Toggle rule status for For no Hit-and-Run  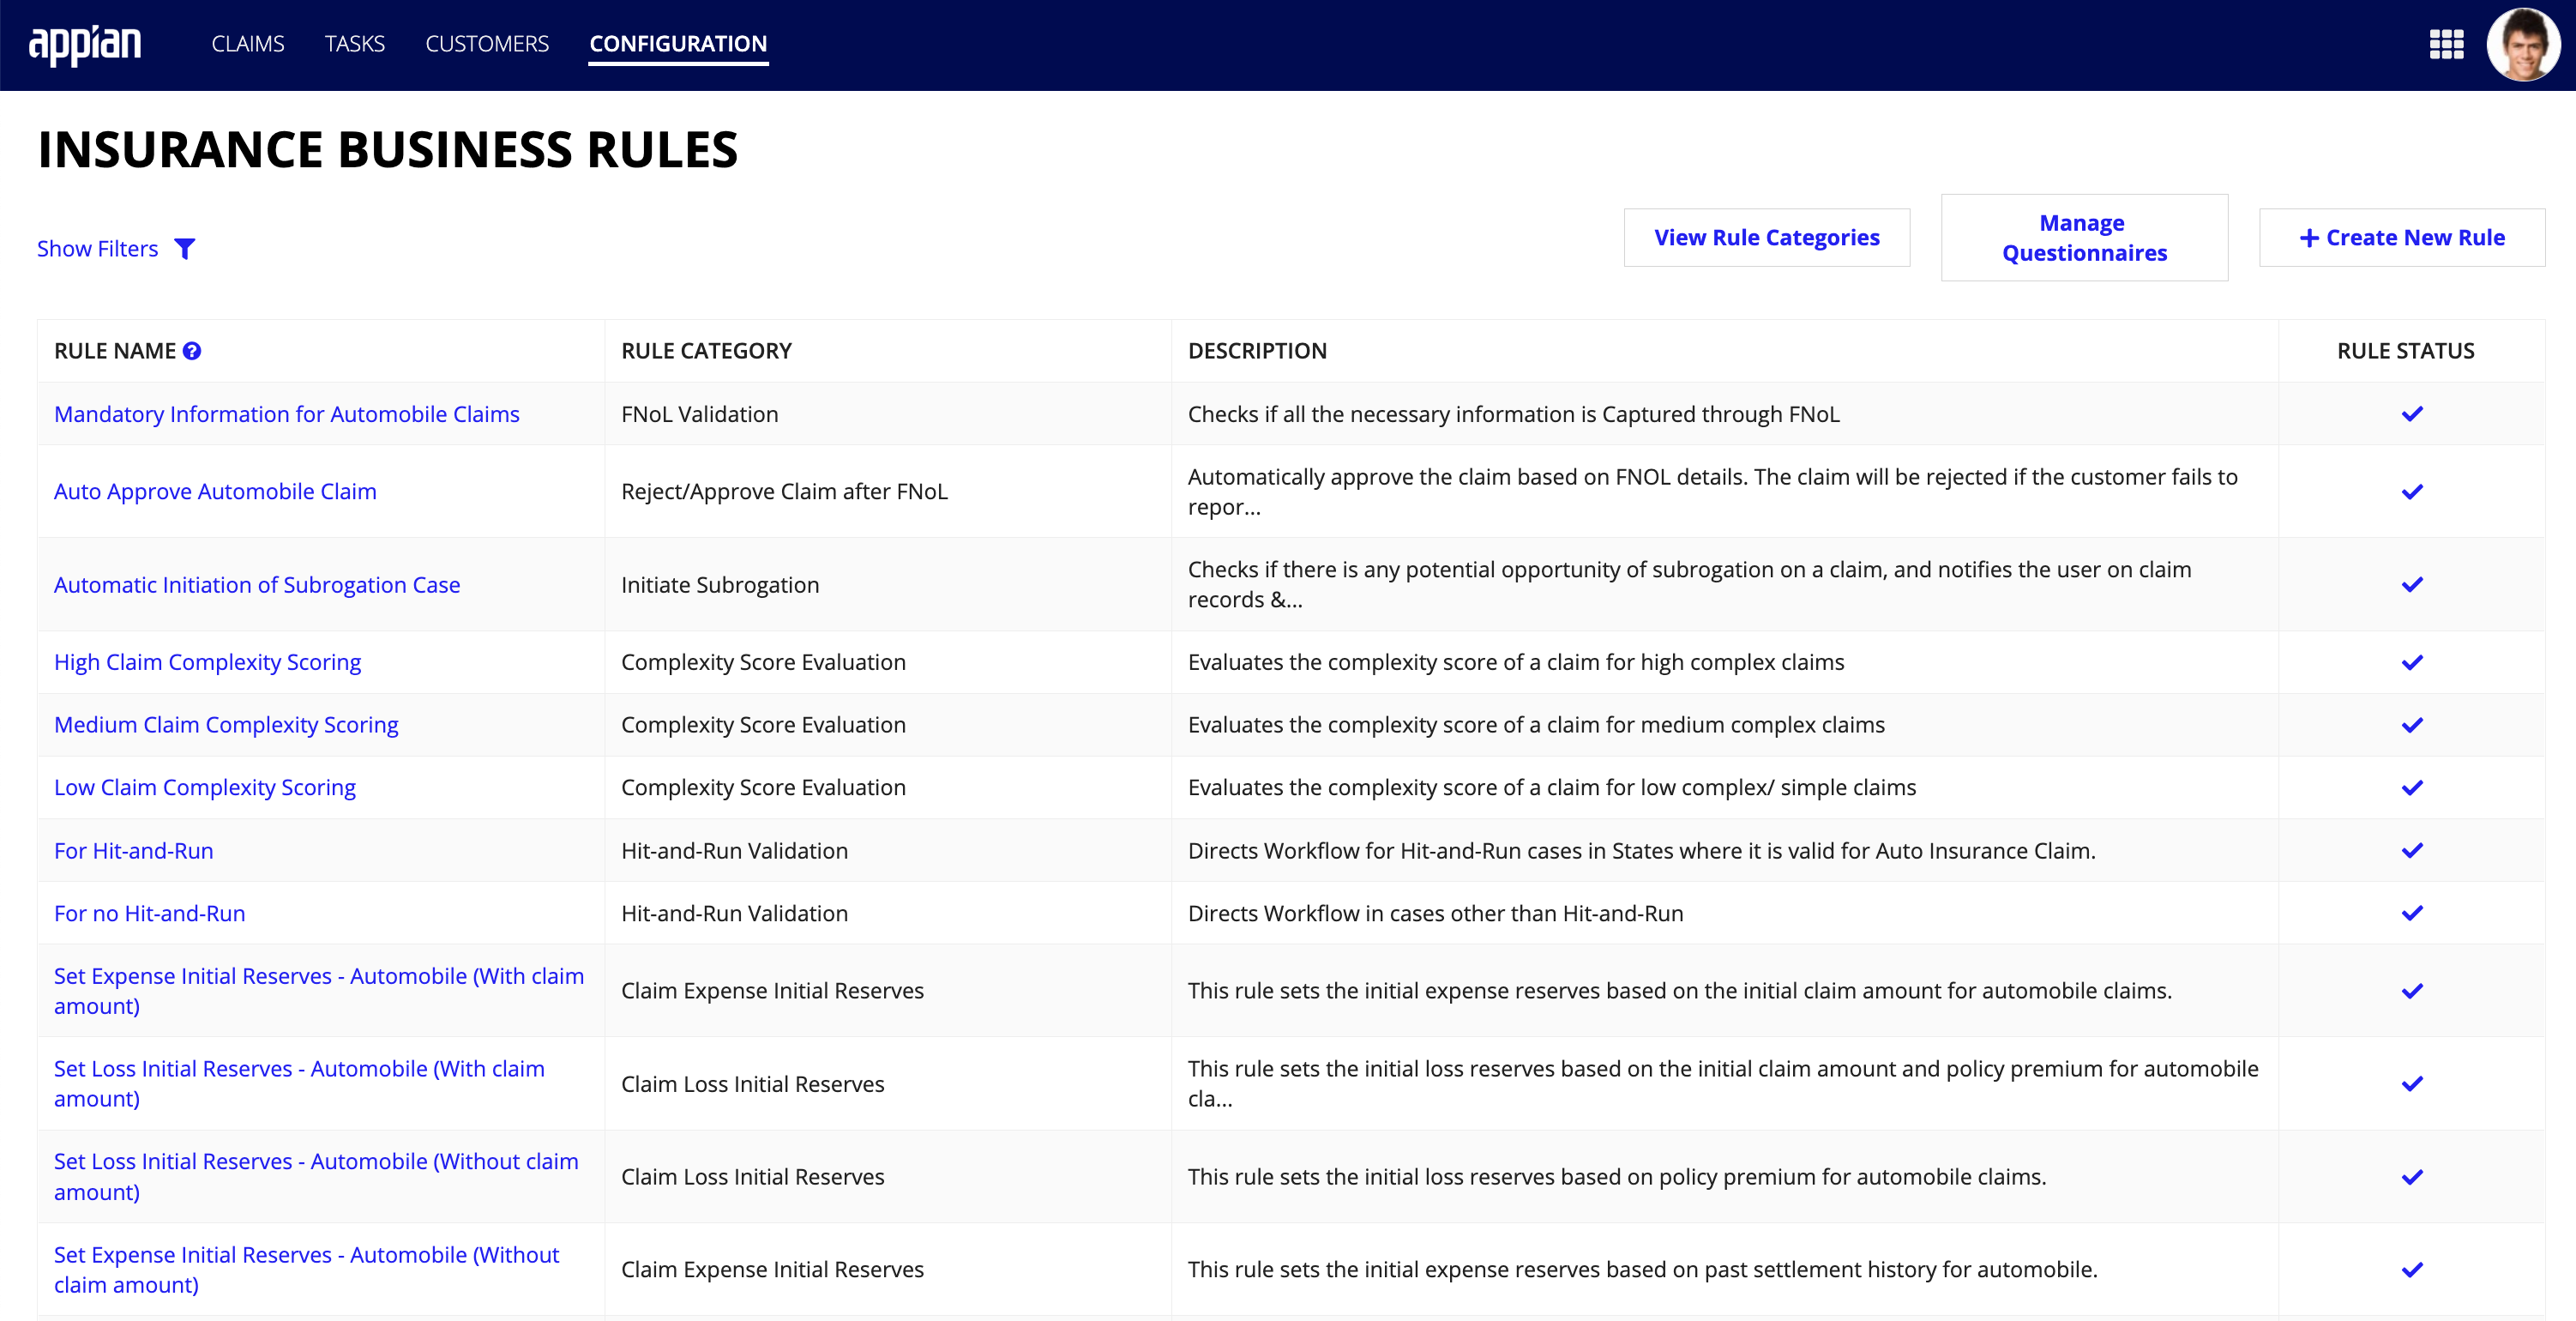click(2411, 912)
